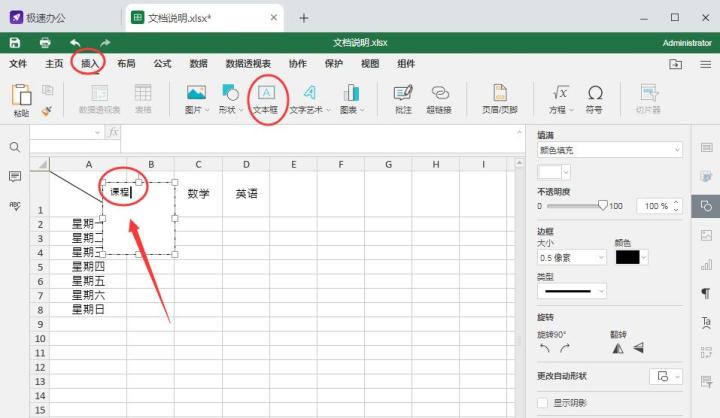Open text art settings in right sidebar

click(x=706, y=322)
